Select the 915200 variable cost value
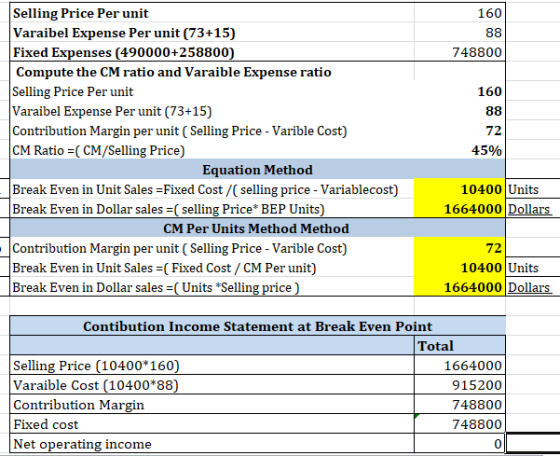 pyautogui.click(x=460, y=385)
